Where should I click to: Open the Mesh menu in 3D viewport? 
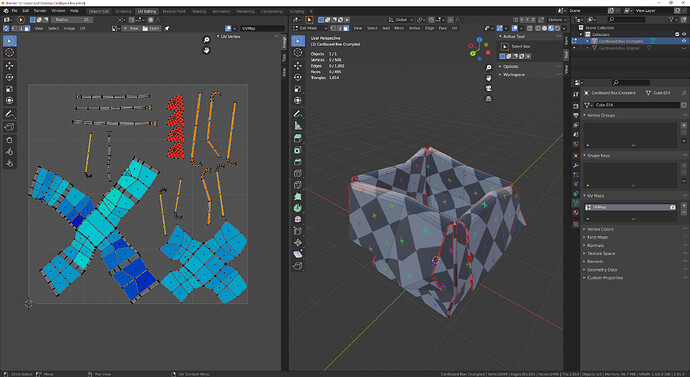click(x=399, y=29)
